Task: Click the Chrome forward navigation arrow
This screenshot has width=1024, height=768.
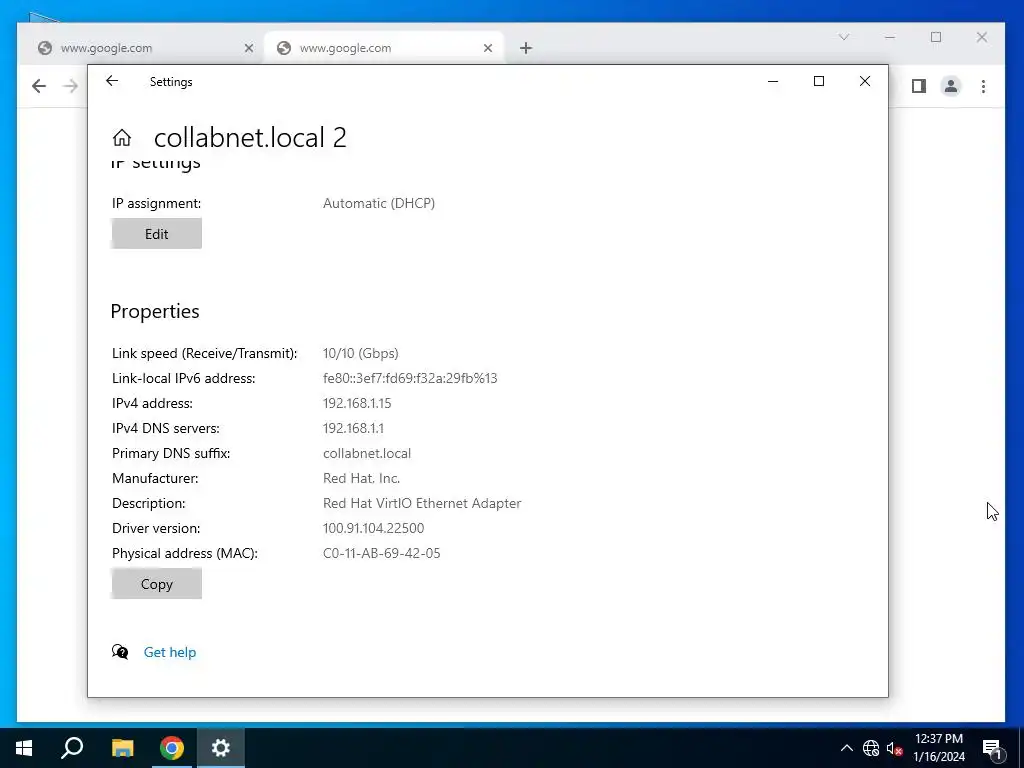Action: coord(71,86)
